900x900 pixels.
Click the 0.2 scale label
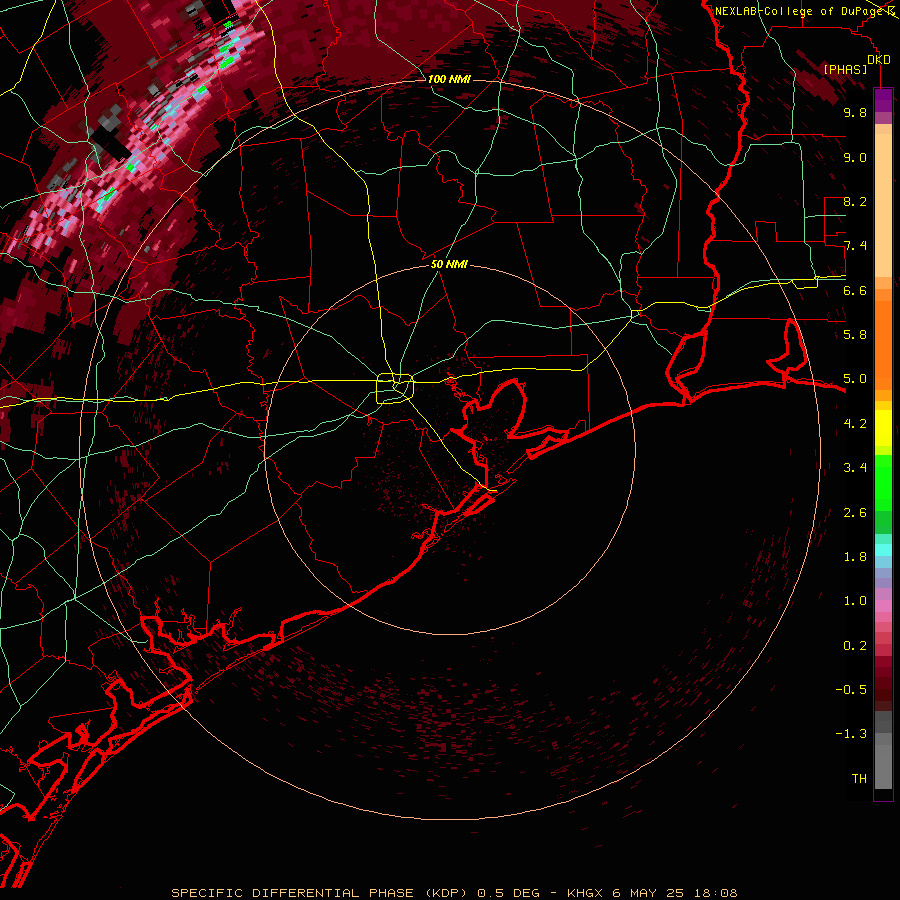point(855,646)
